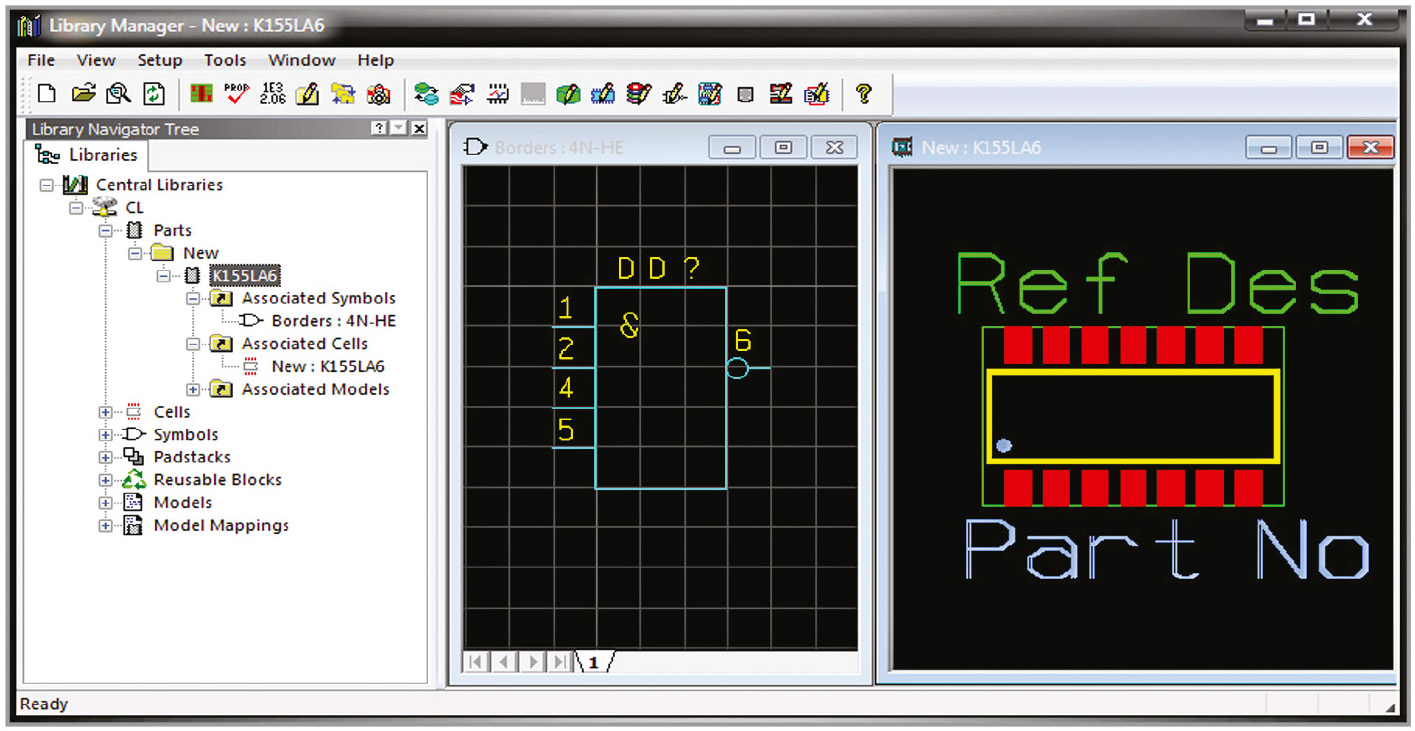The height and width of the screenshot is (731, 1415).
Task: Open the Setup menu
Action: pos(160,60)
